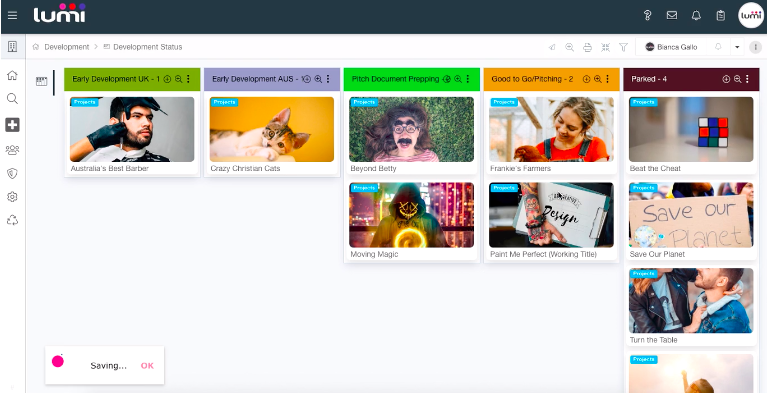Zoom the Pitch Document Prepping column
The image size is (768, 404).
tap(458, 79)
